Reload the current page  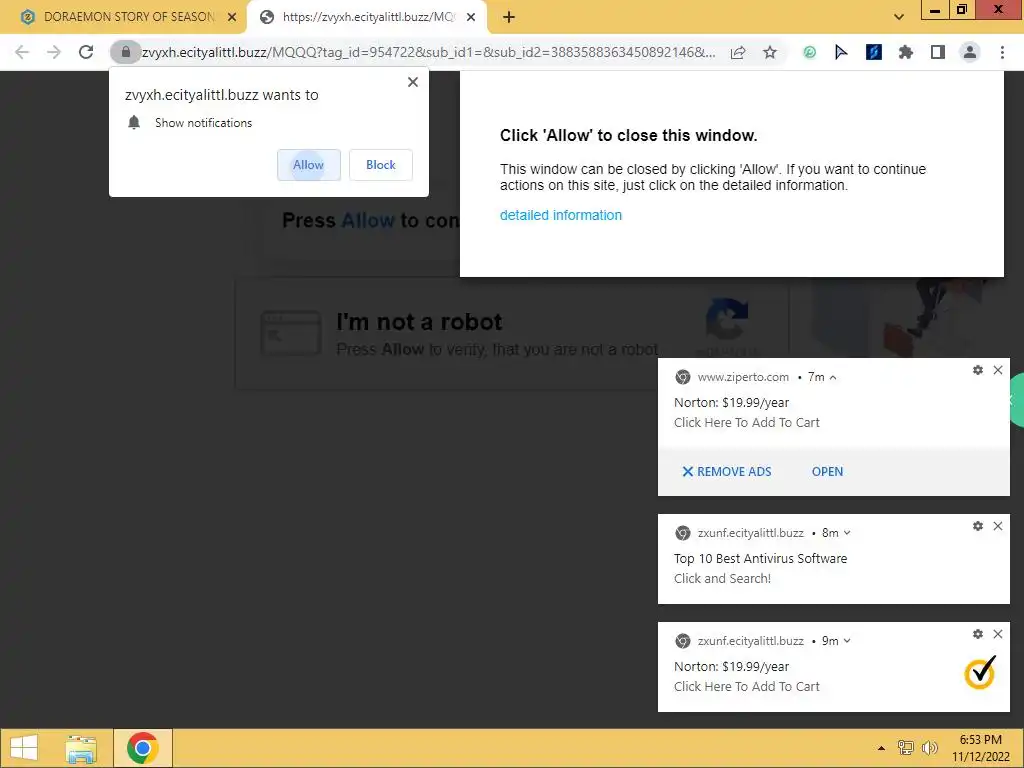pyautogui.click(x=86, y=52)
